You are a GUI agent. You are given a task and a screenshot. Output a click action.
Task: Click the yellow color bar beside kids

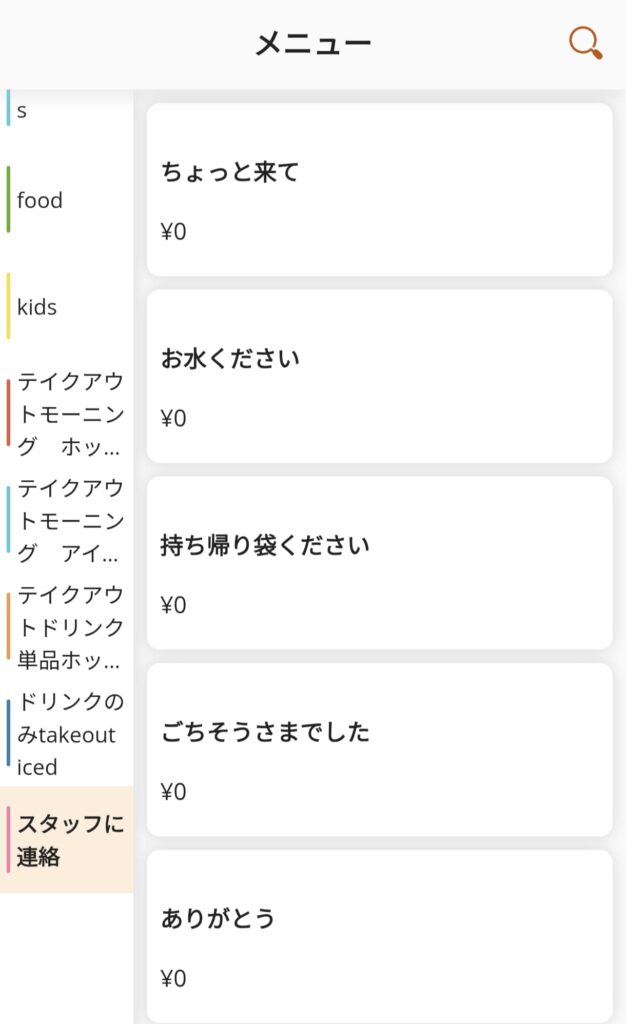(8, 307)
